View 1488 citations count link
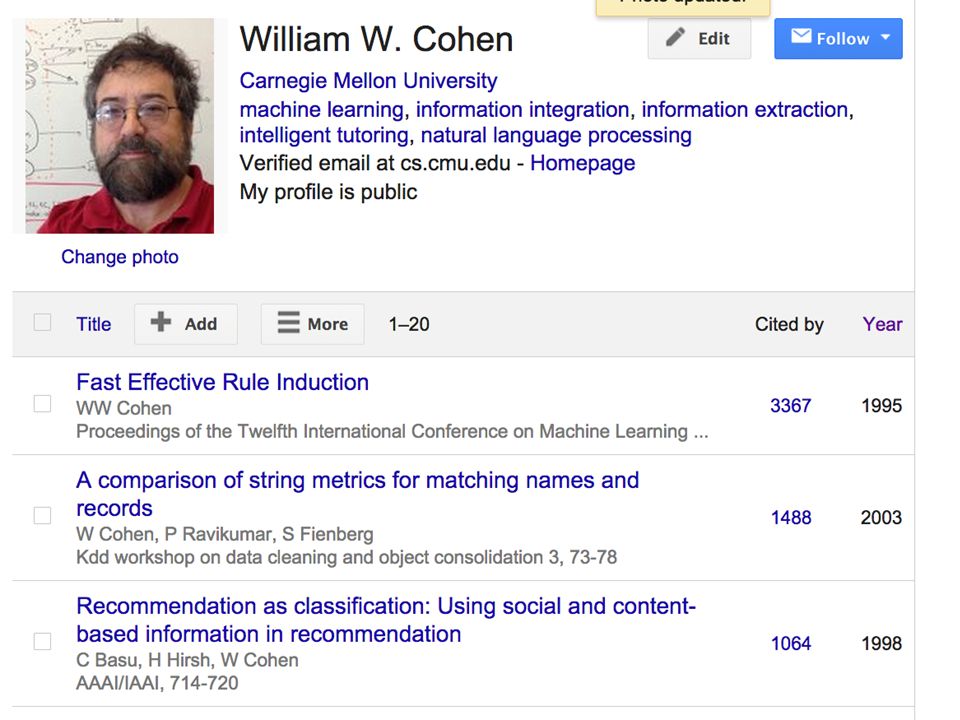This screenshot has width=960, height=720. 791,517
